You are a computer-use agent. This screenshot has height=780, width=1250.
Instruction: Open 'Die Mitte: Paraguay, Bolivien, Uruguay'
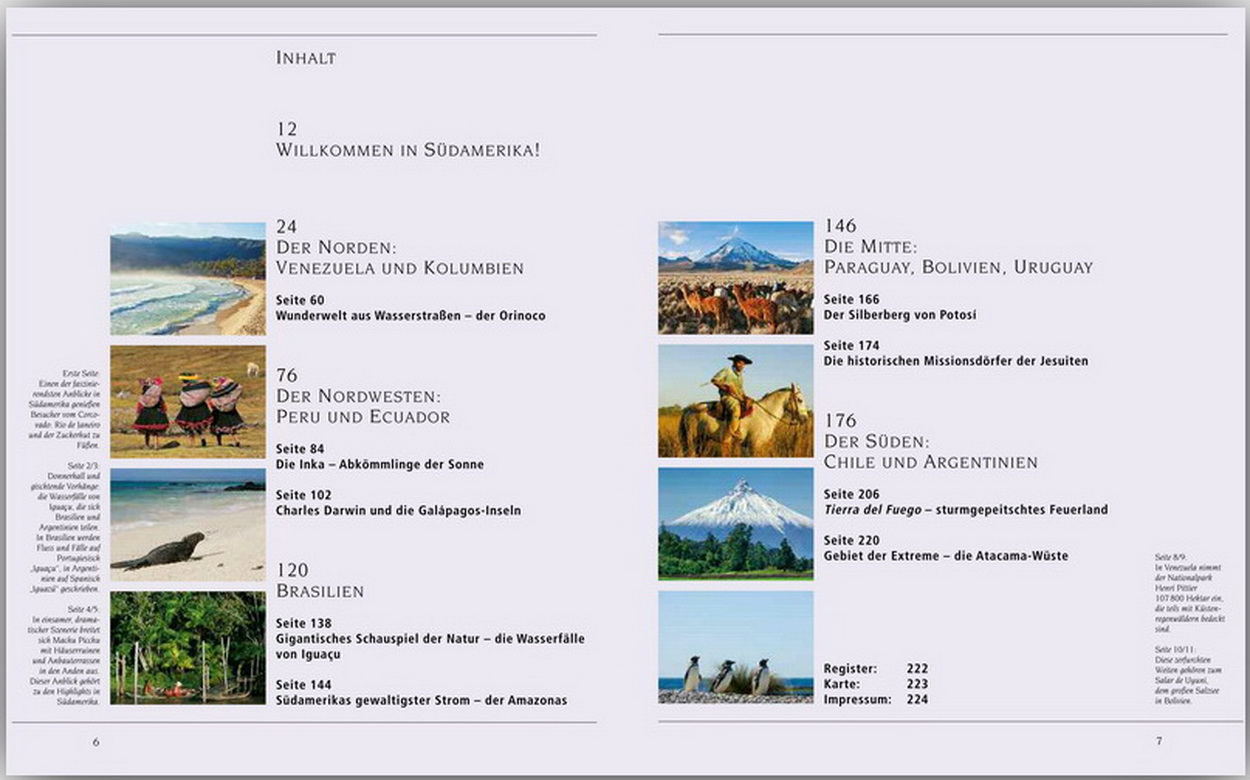point(957,257)
